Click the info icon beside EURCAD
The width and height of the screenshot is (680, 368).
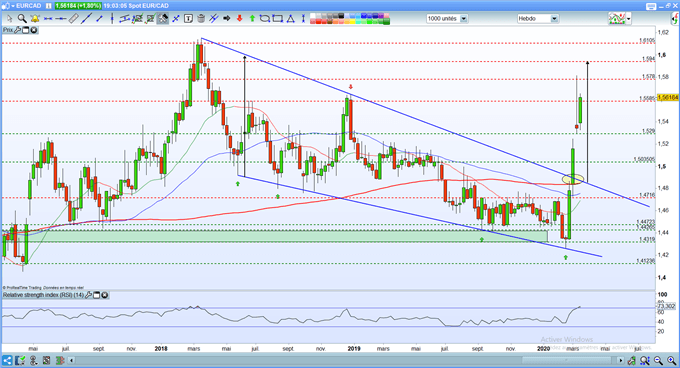click(x=48, y=6)
